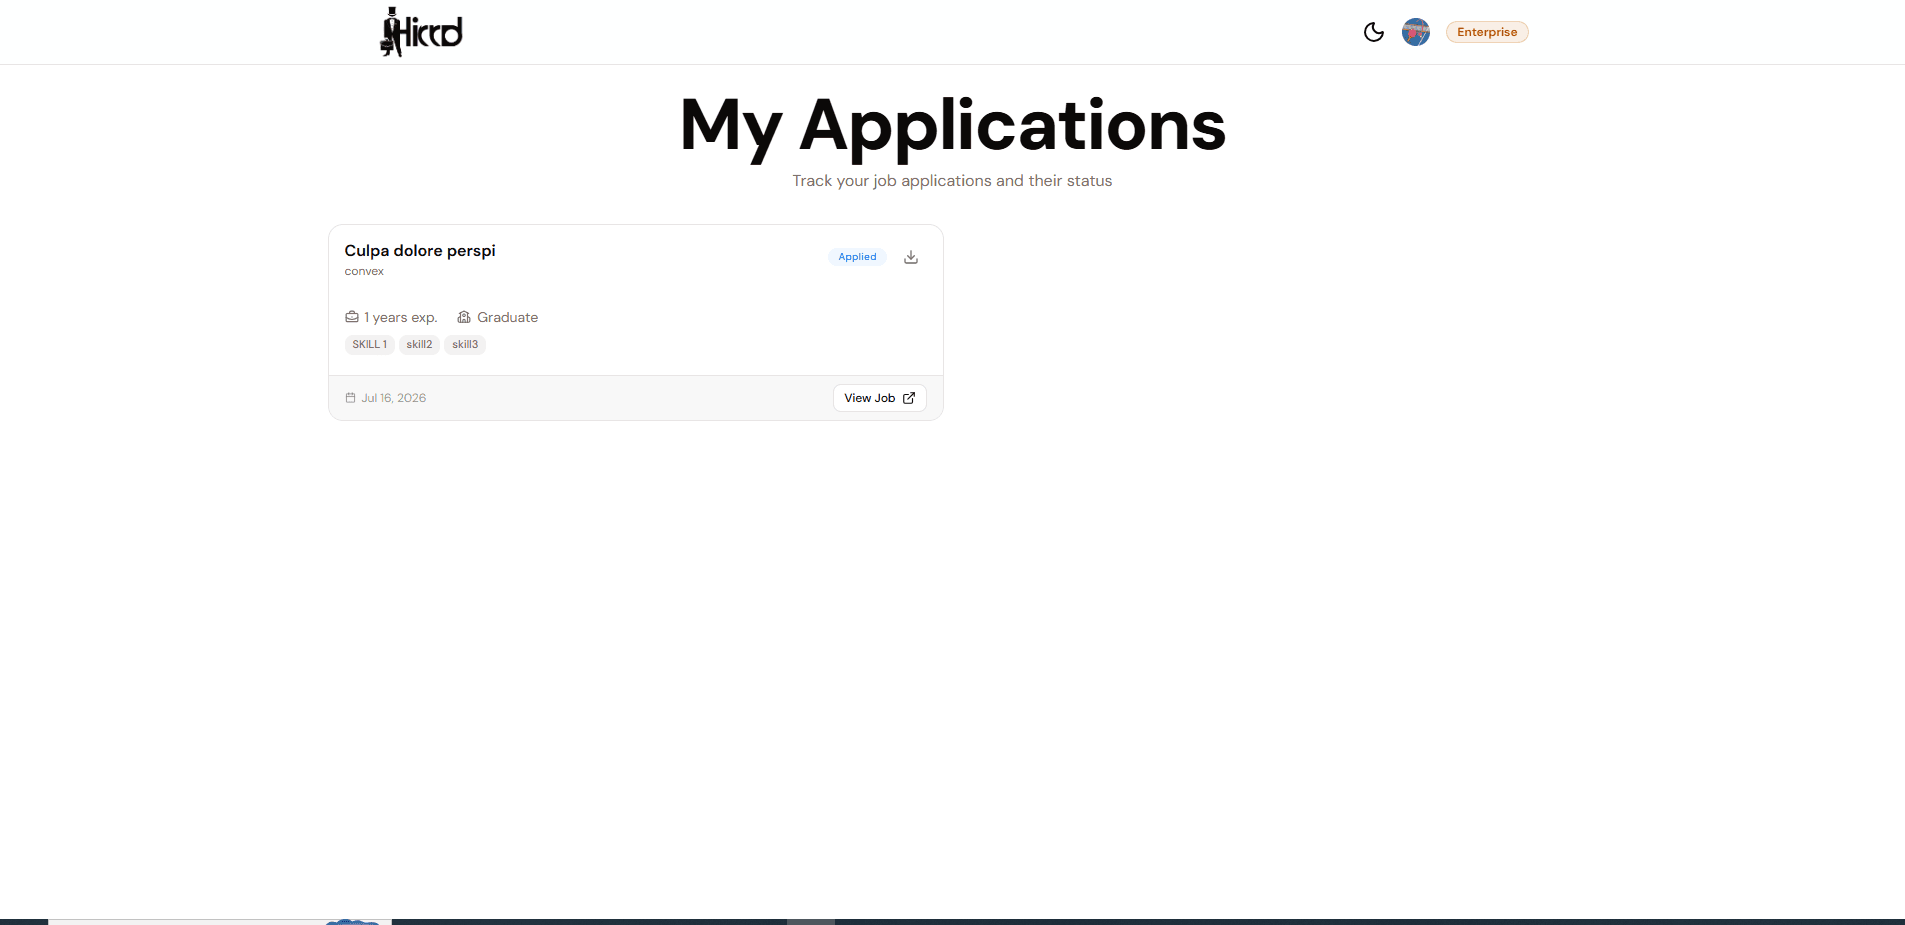Select the SKILL 1 tag
Image resolution: width=1905 pixels, height=925 pixels.
[x=369, y=344]
